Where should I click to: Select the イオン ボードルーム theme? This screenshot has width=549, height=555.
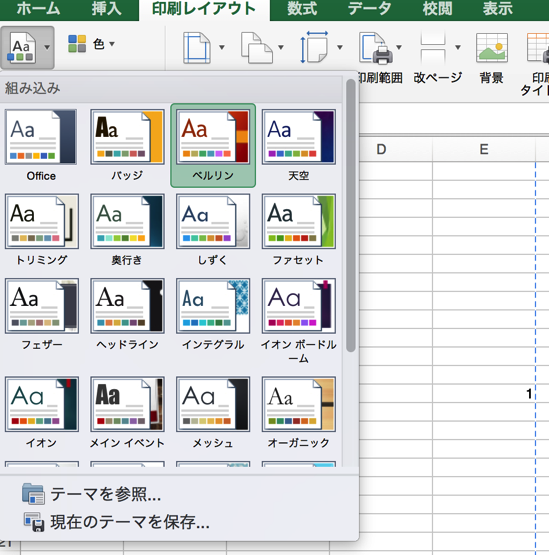click(299, 321)
